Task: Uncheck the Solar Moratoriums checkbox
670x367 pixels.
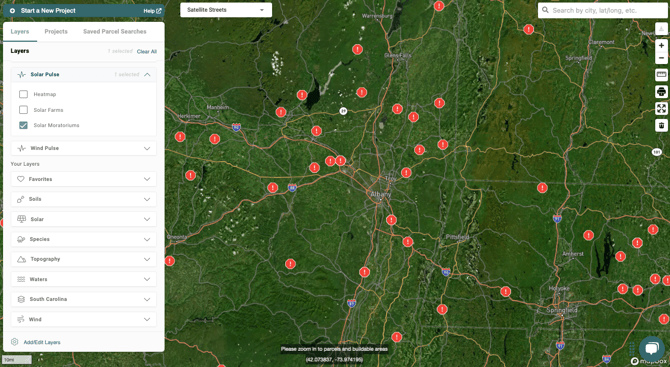Action: coord(24,125)
